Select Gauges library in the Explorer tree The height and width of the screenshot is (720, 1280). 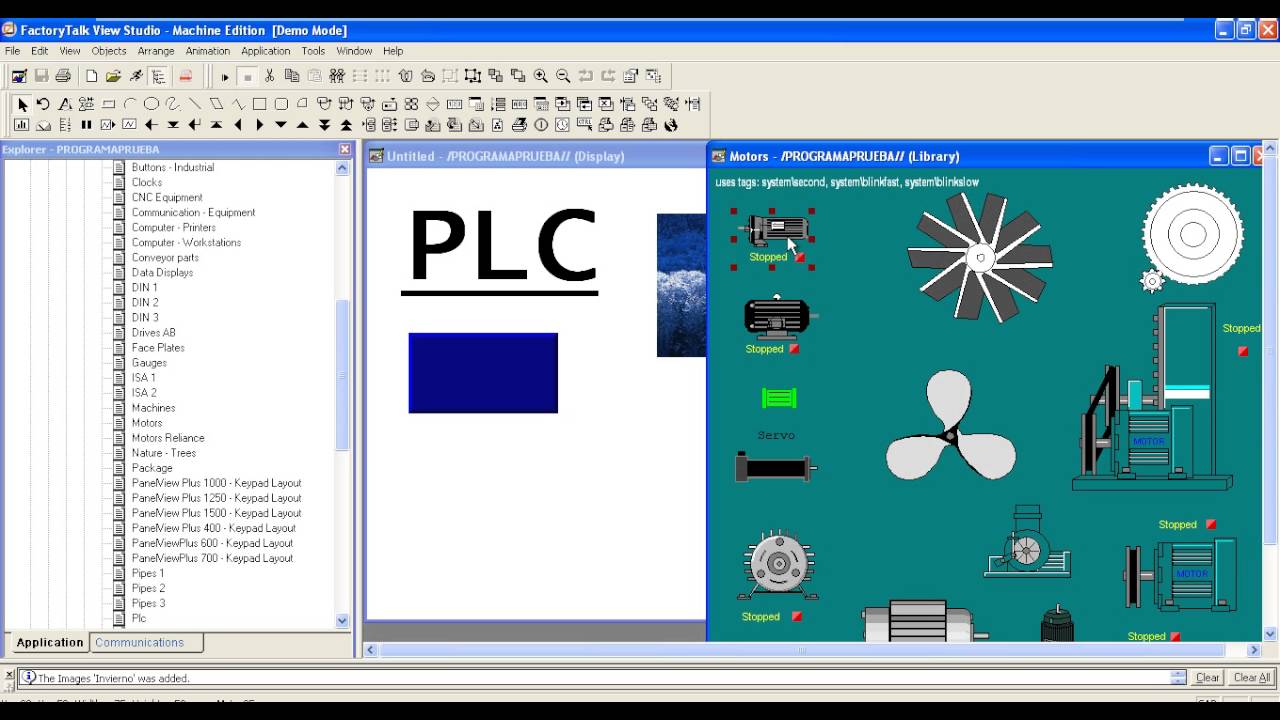pyautogui.click(x=149, y=363)
